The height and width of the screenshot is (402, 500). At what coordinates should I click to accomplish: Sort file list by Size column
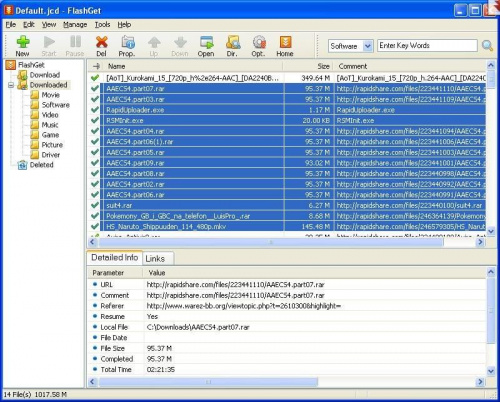308,66
